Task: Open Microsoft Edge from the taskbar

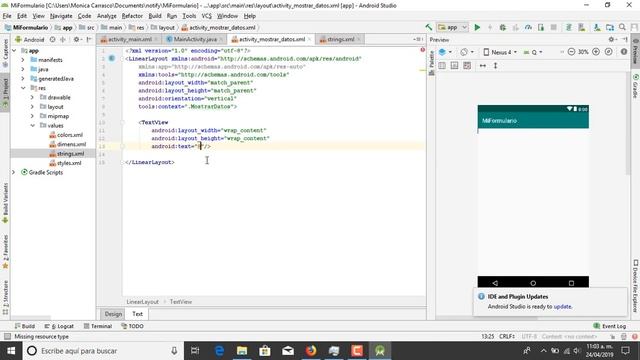Action: 219,351
